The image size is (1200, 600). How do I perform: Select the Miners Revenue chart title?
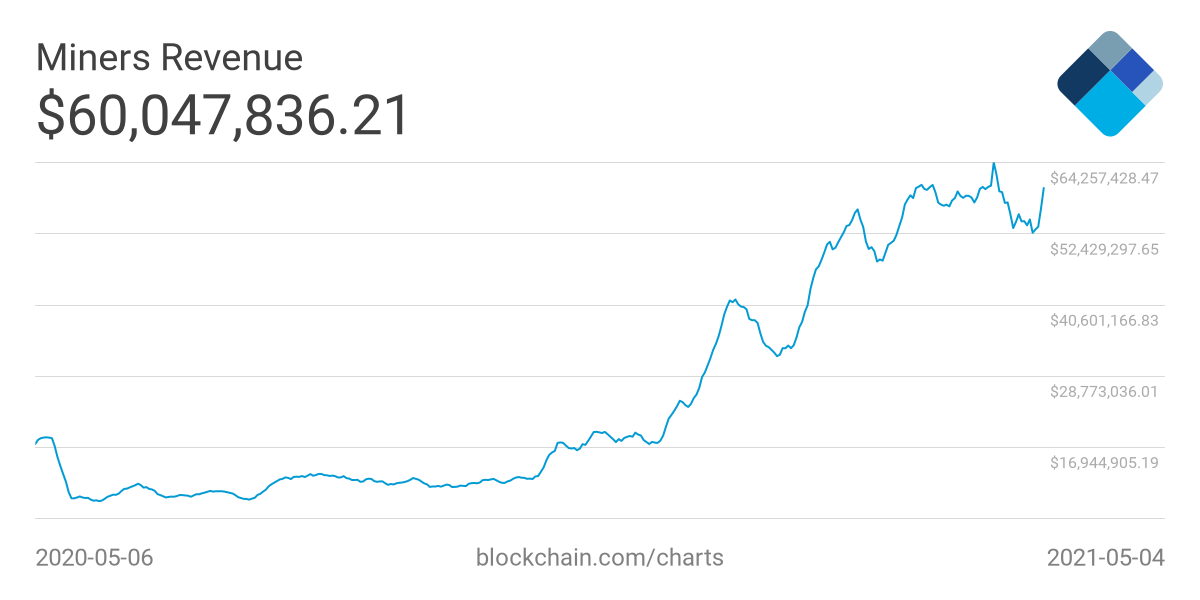point(169,57)
